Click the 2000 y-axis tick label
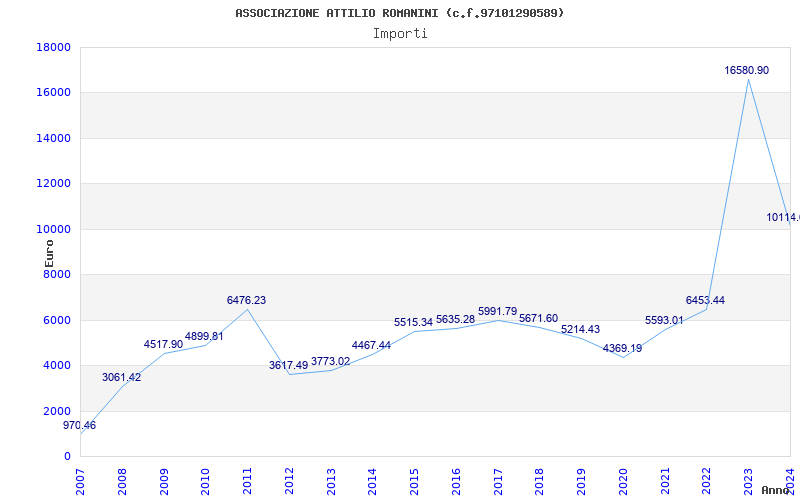The height and width of the screenshot is (500, 800). [x=57, y=411]
